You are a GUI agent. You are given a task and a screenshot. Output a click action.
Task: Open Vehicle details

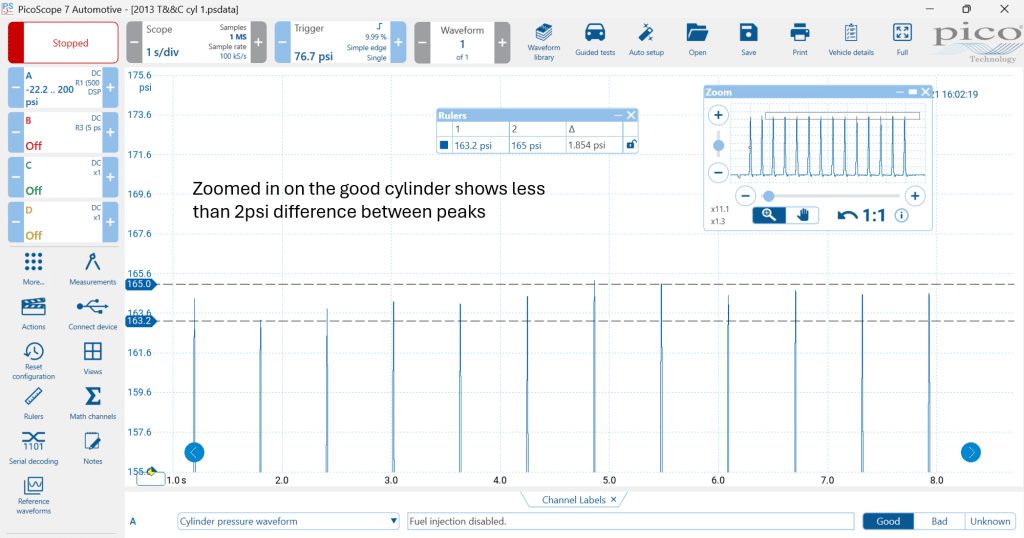click(851, 40)
